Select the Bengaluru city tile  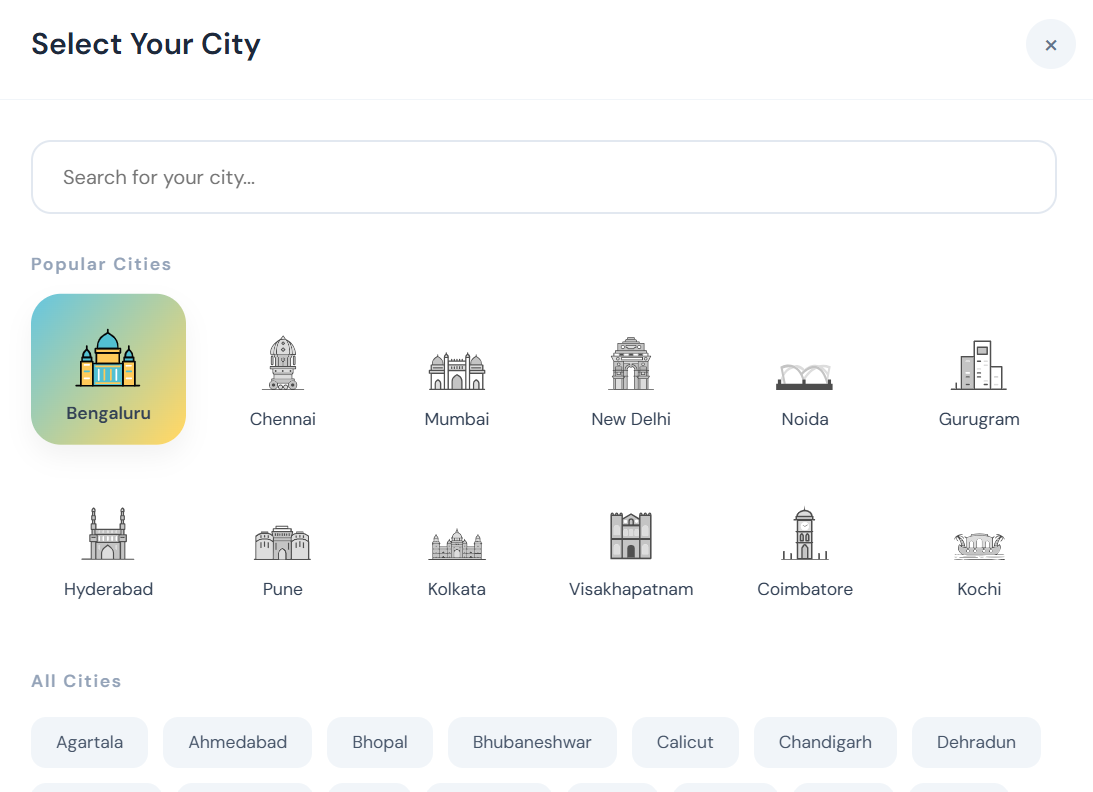[x=108, y=369]
